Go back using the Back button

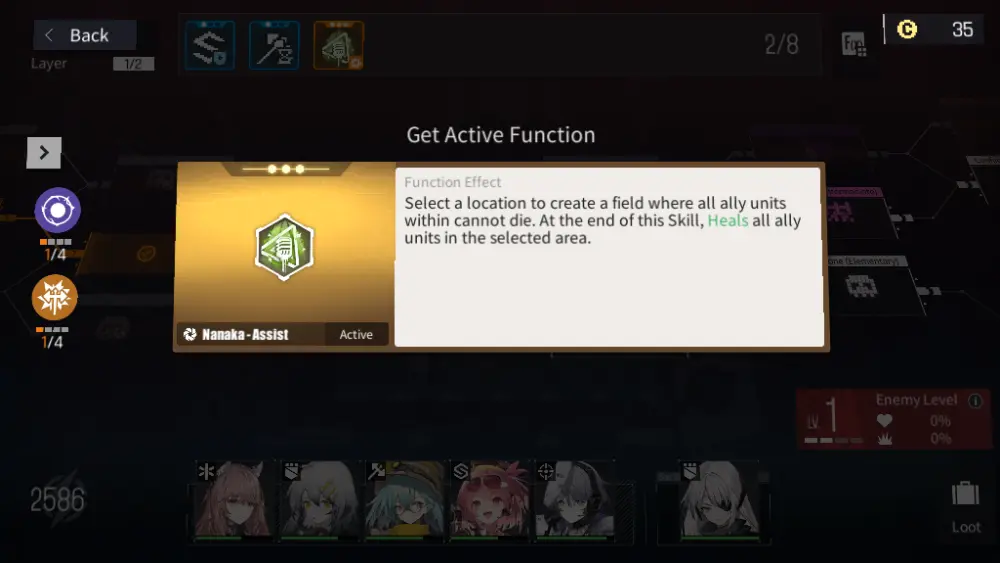point(85,35)
